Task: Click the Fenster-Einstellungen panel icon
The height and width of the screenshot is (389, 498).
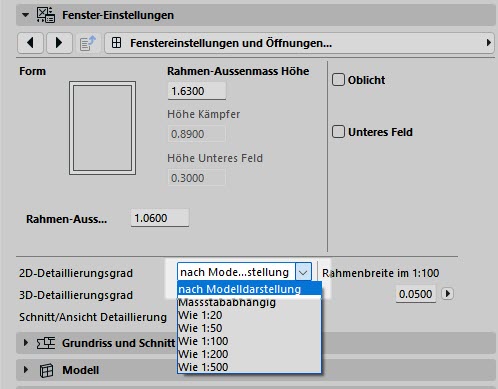Action: (46, 15)
